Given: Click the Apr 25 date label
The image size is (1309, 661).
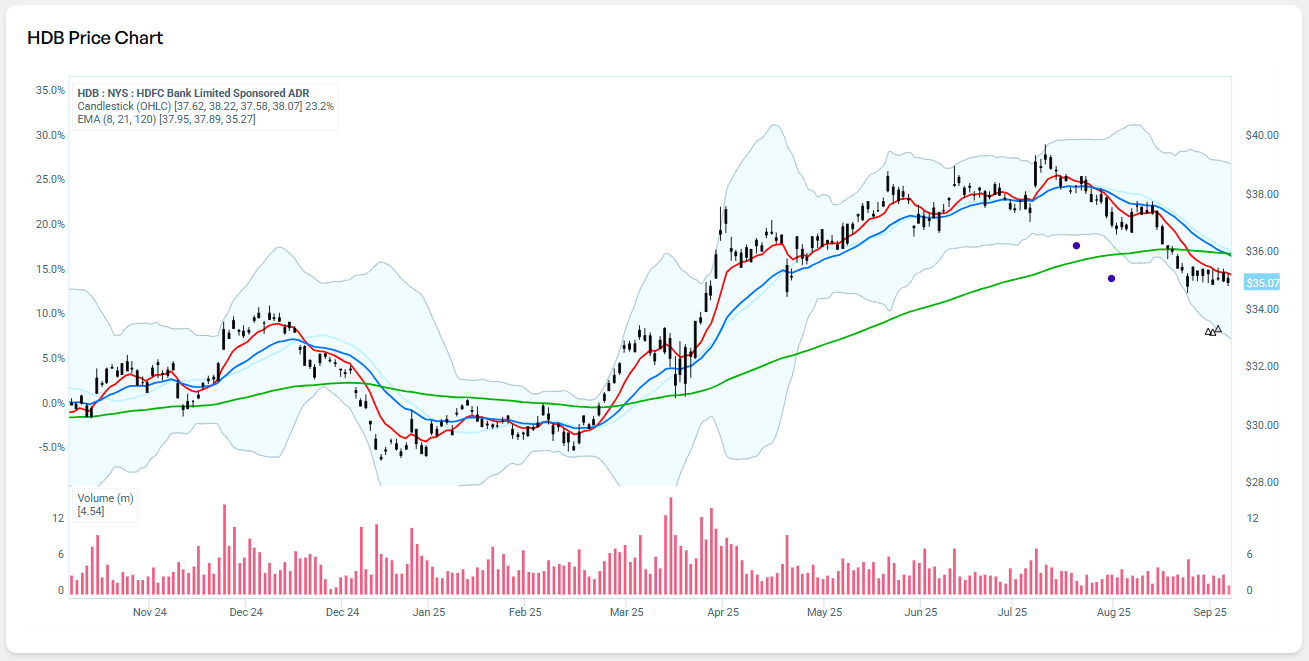Looking at the screenshot, I should 723,612.
